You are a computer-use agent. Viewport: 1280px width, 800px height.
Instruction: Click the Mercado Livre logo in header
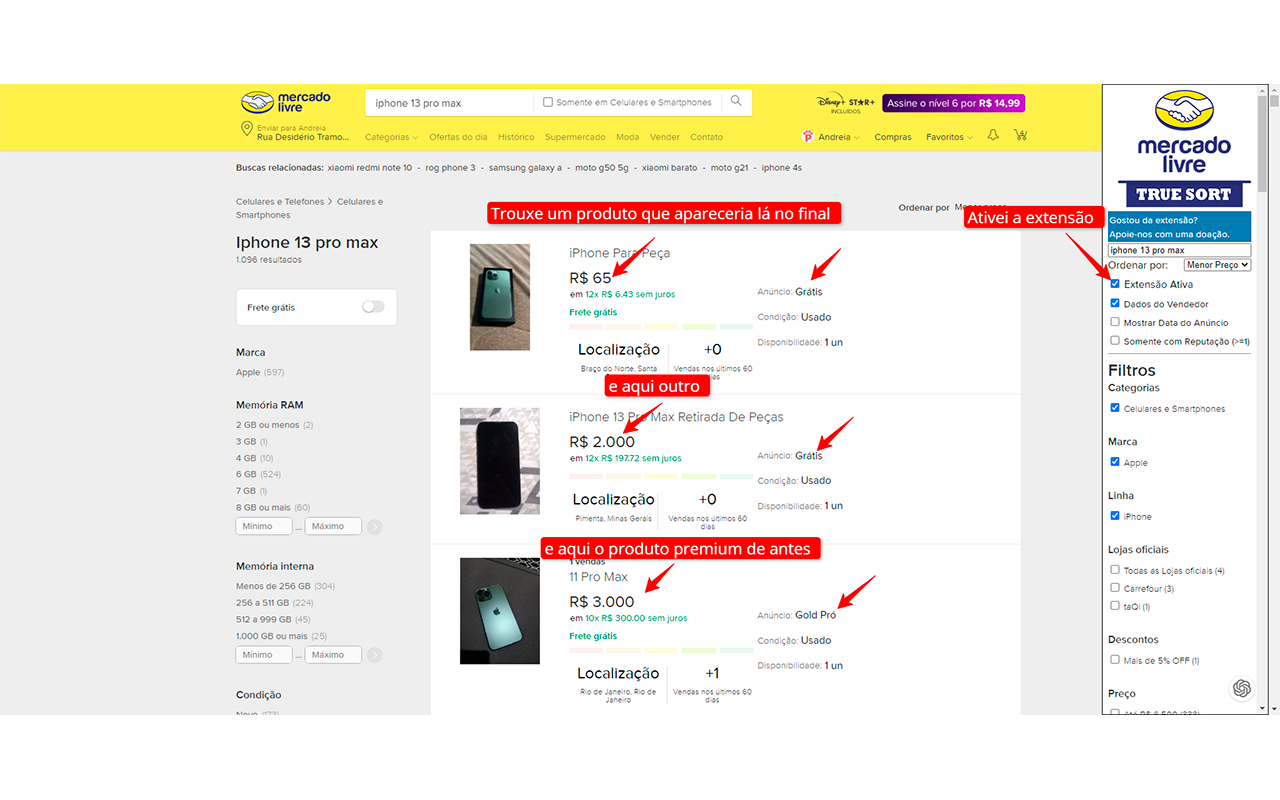(286, 102)
